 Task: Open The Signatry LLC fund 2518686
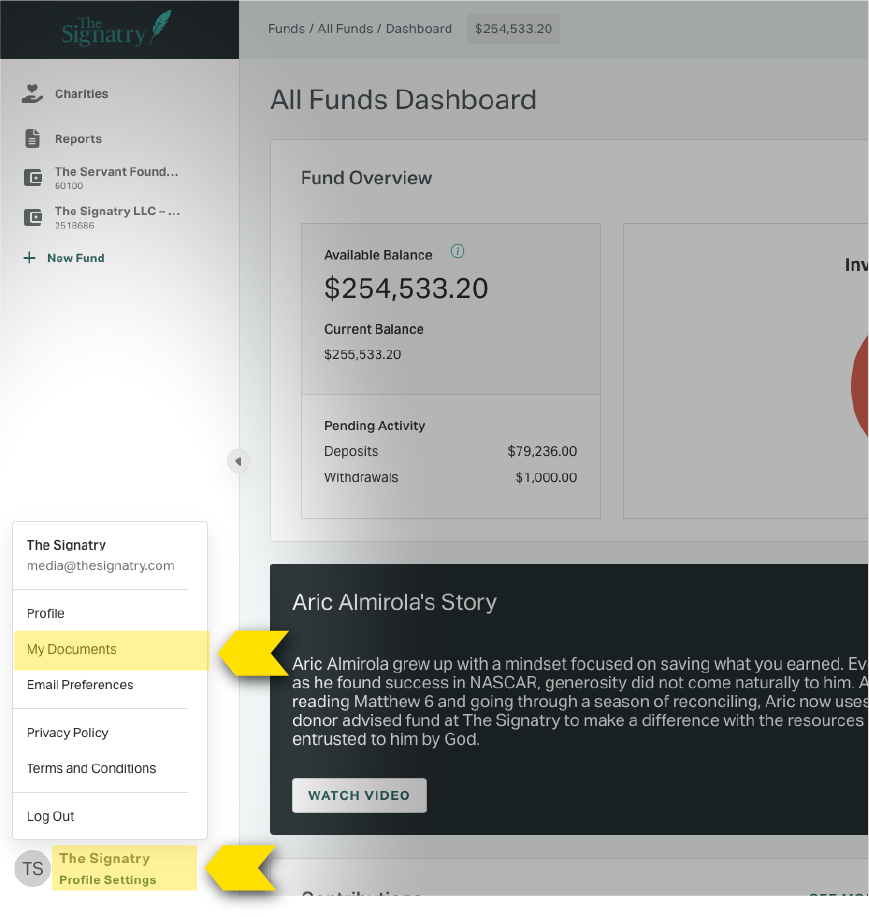click(118, 218)
